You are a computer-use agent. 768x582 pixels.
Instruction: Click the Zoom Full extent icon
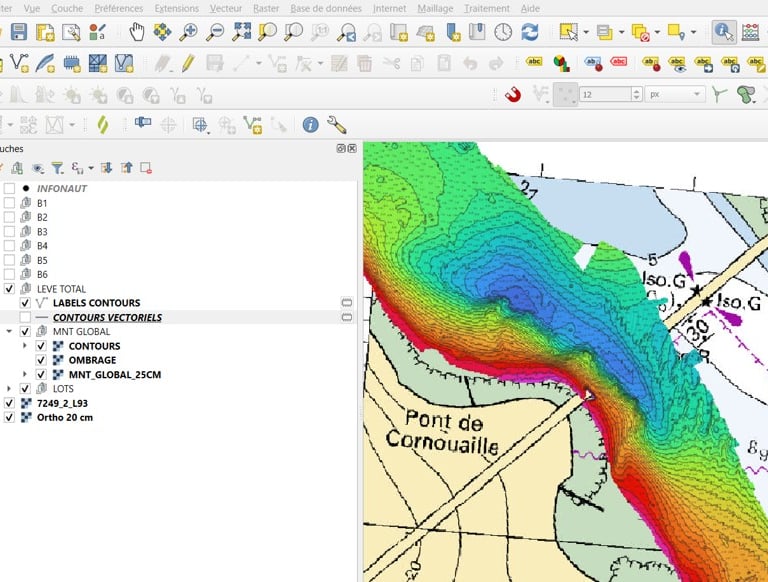[241, 32]
